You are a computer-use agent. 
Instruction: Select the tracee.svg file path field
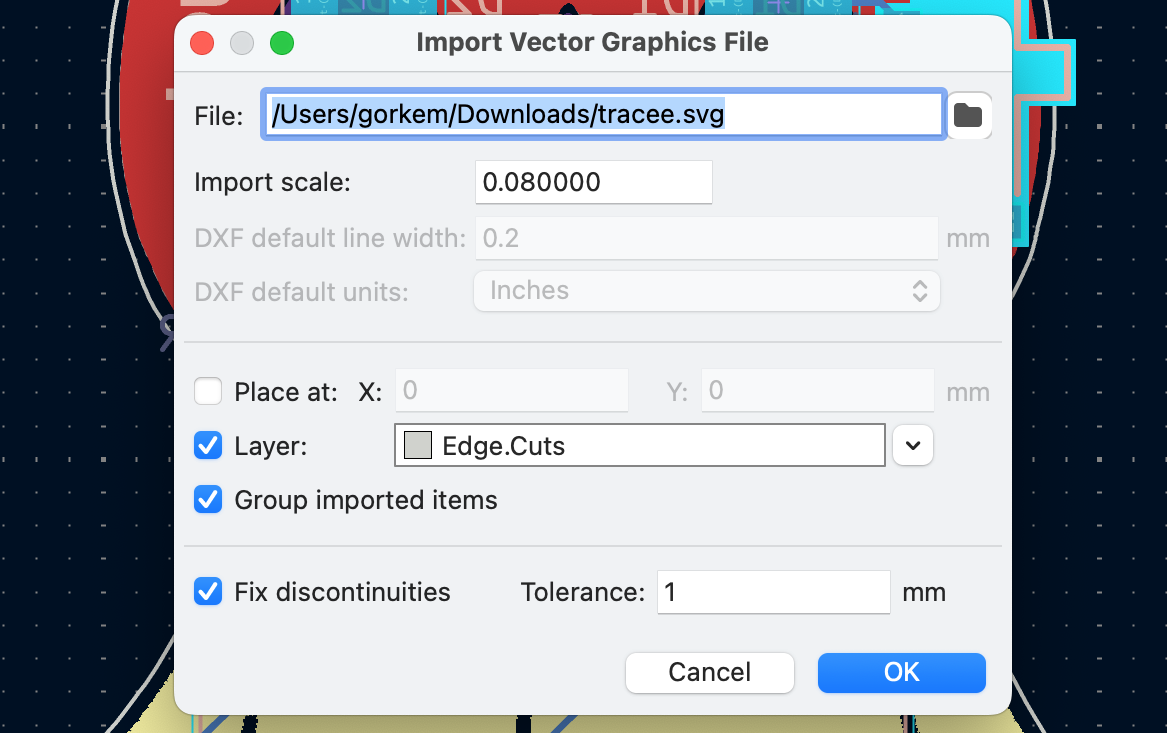point(600,114)
